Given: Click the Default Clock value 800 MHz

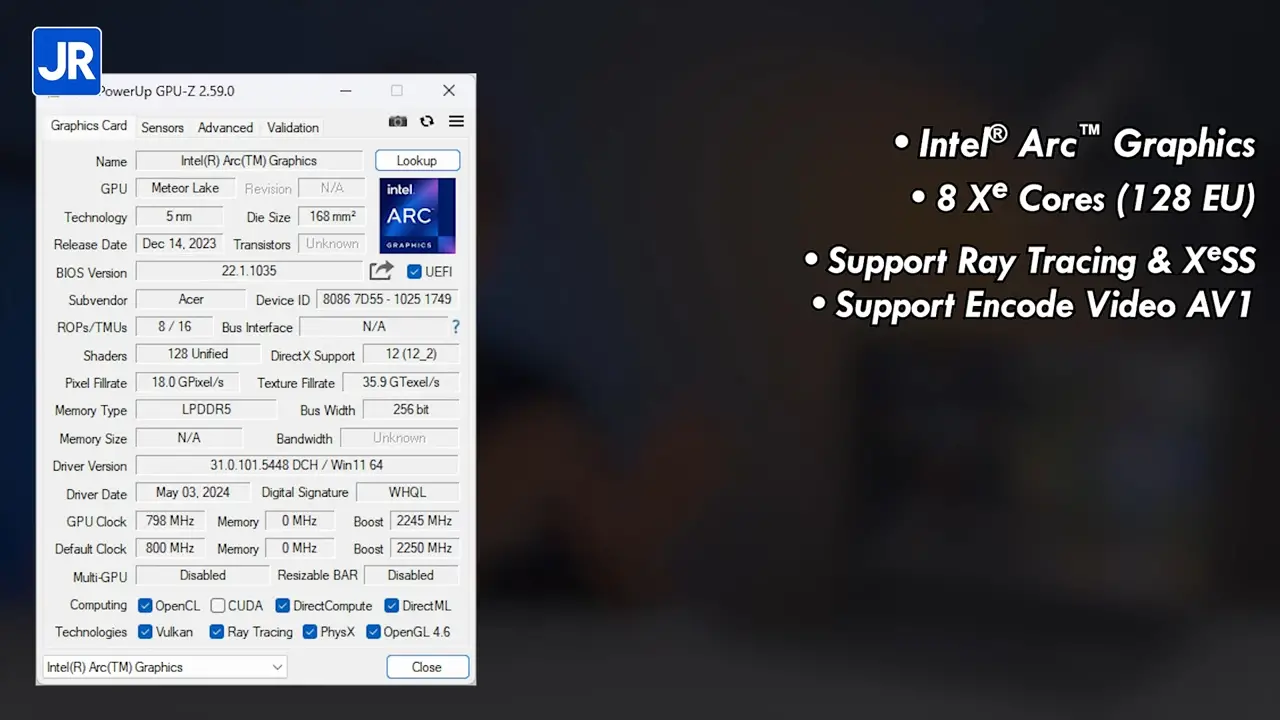Looking at the screenshot, I should [x=170, y=548].
